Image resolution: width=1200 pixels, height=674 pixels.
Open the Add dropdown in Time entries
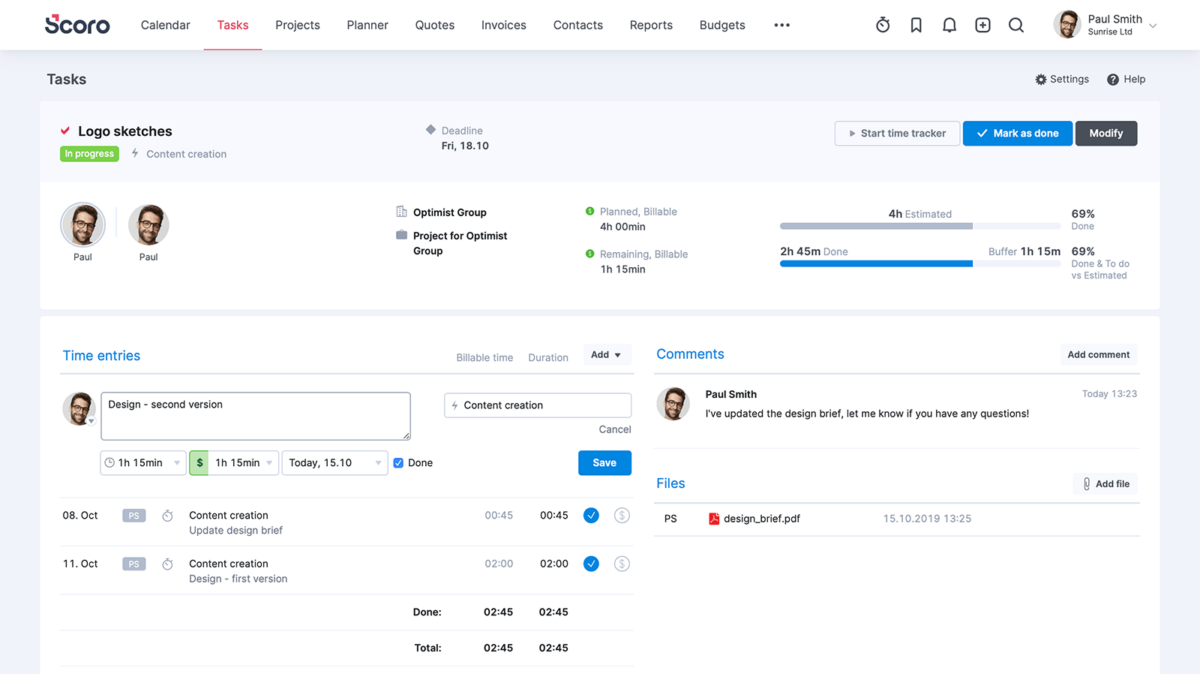pyautogui.click(x=605, y=355)
